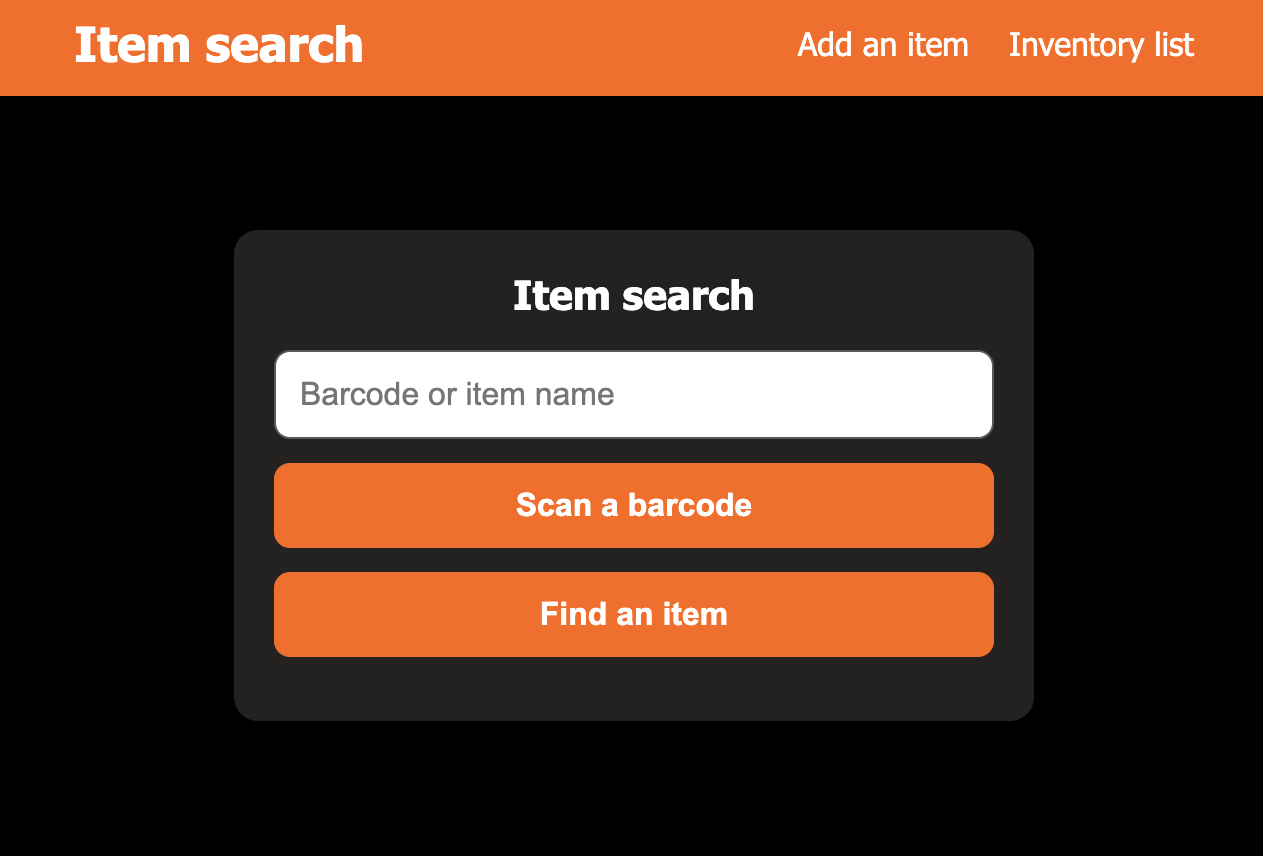Activate the Find an item label text
This screenshot has width=1263, height=856.
pos(634,614)
